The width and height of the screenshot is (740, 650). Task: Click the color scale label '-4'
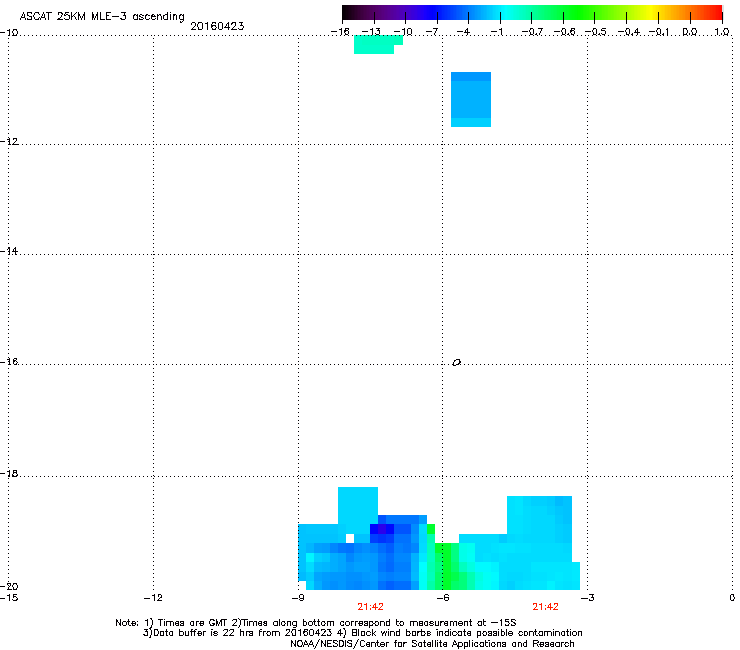click(463, 32)
